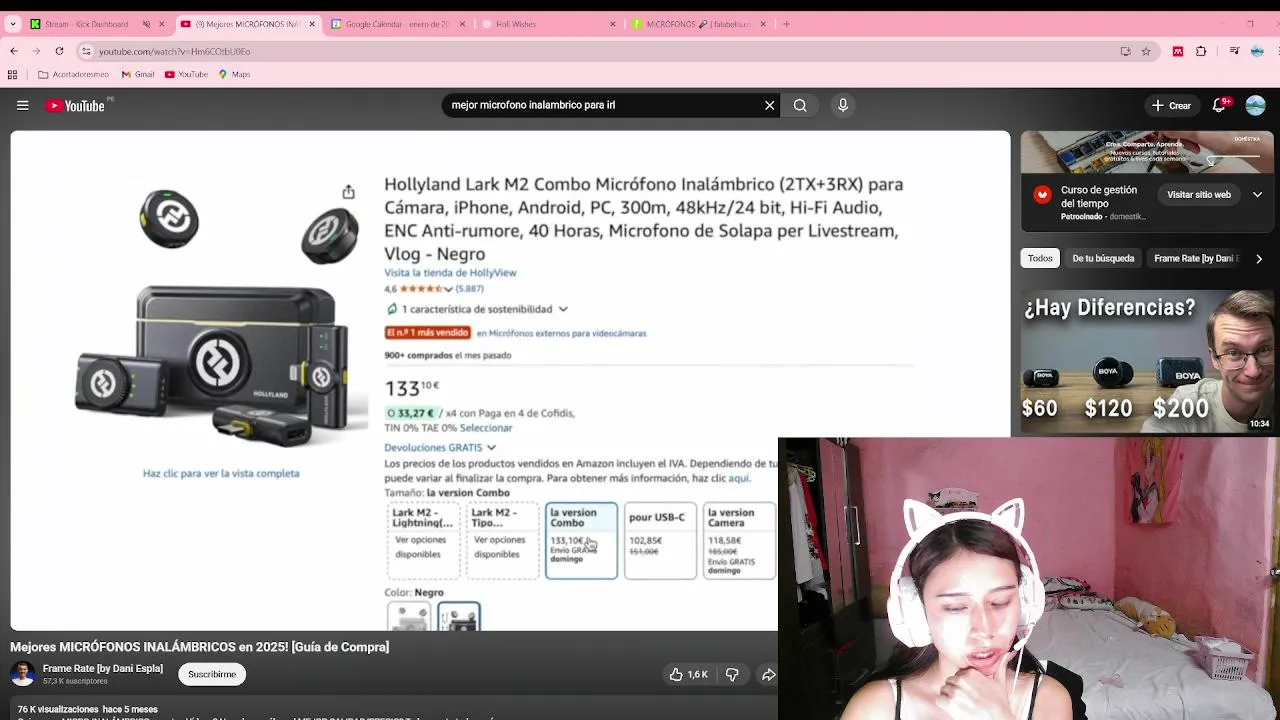Viewport: 1280px width, 720px height.
Task: Open the YouTube guide hamburger menu
Action: (22, 105)
